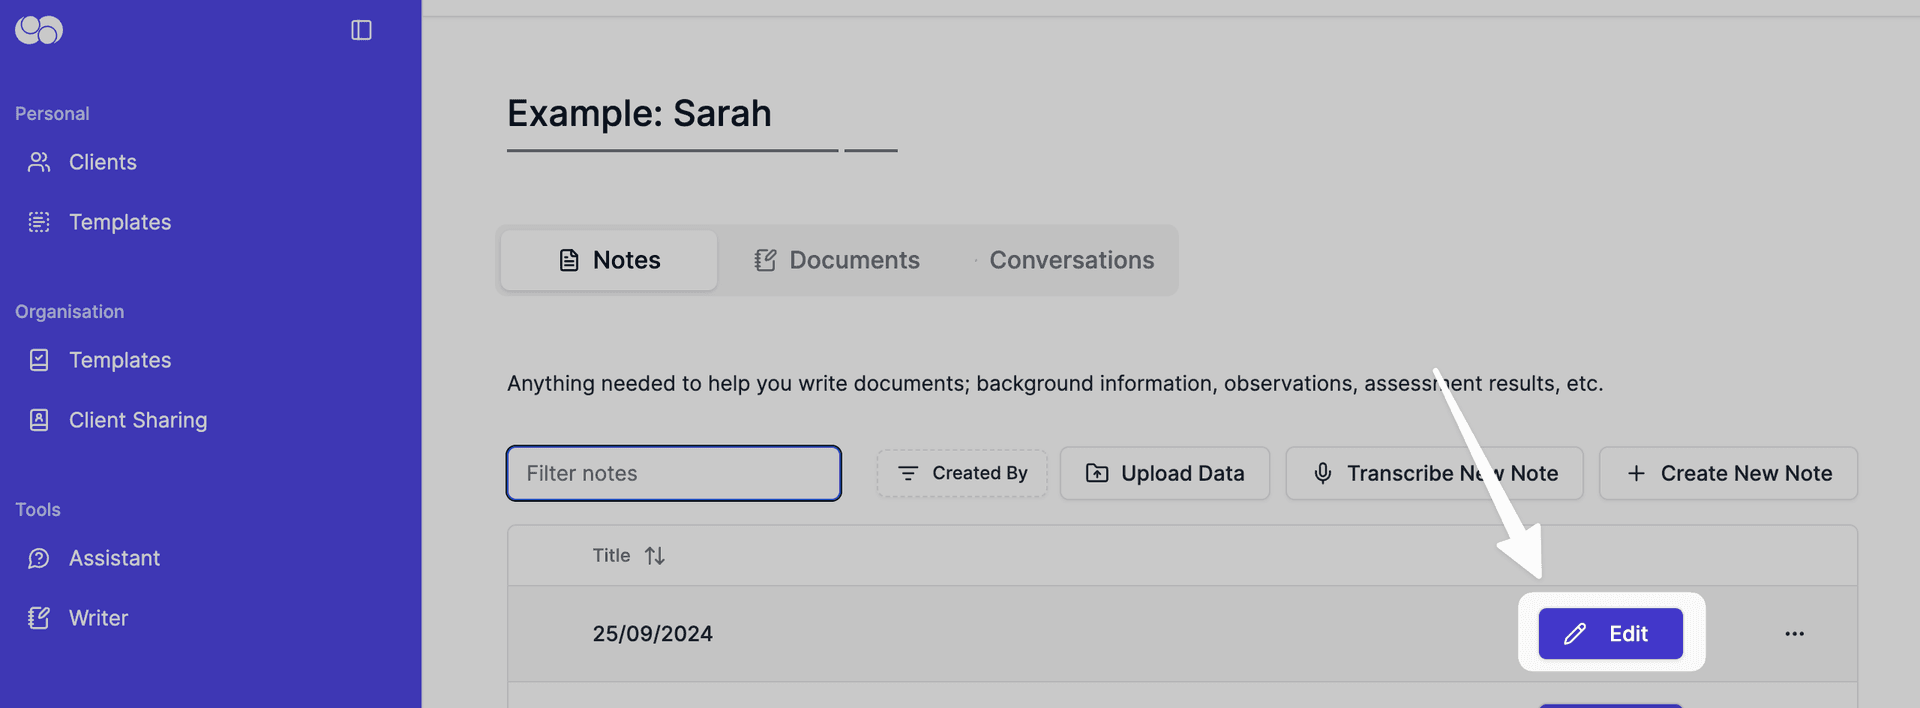
Task: Open Clients from the Personal section
Action: click(102, 162)
